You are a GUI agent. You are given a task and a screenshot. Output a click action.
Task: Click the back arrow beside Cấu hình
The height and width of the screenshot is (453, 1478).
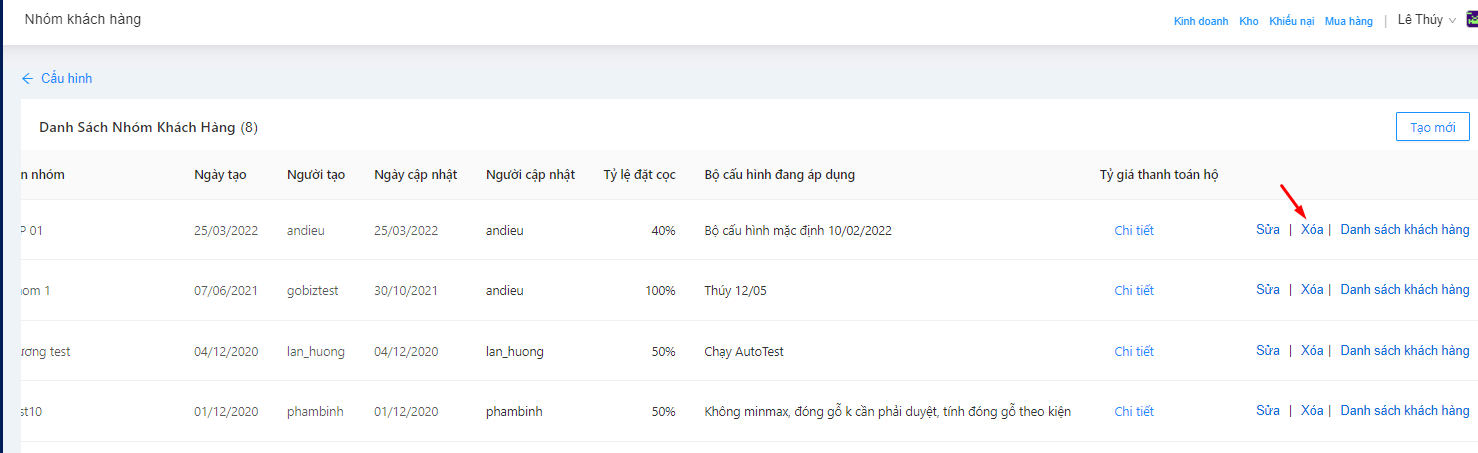pyautogui.click(x=27, y=79)
